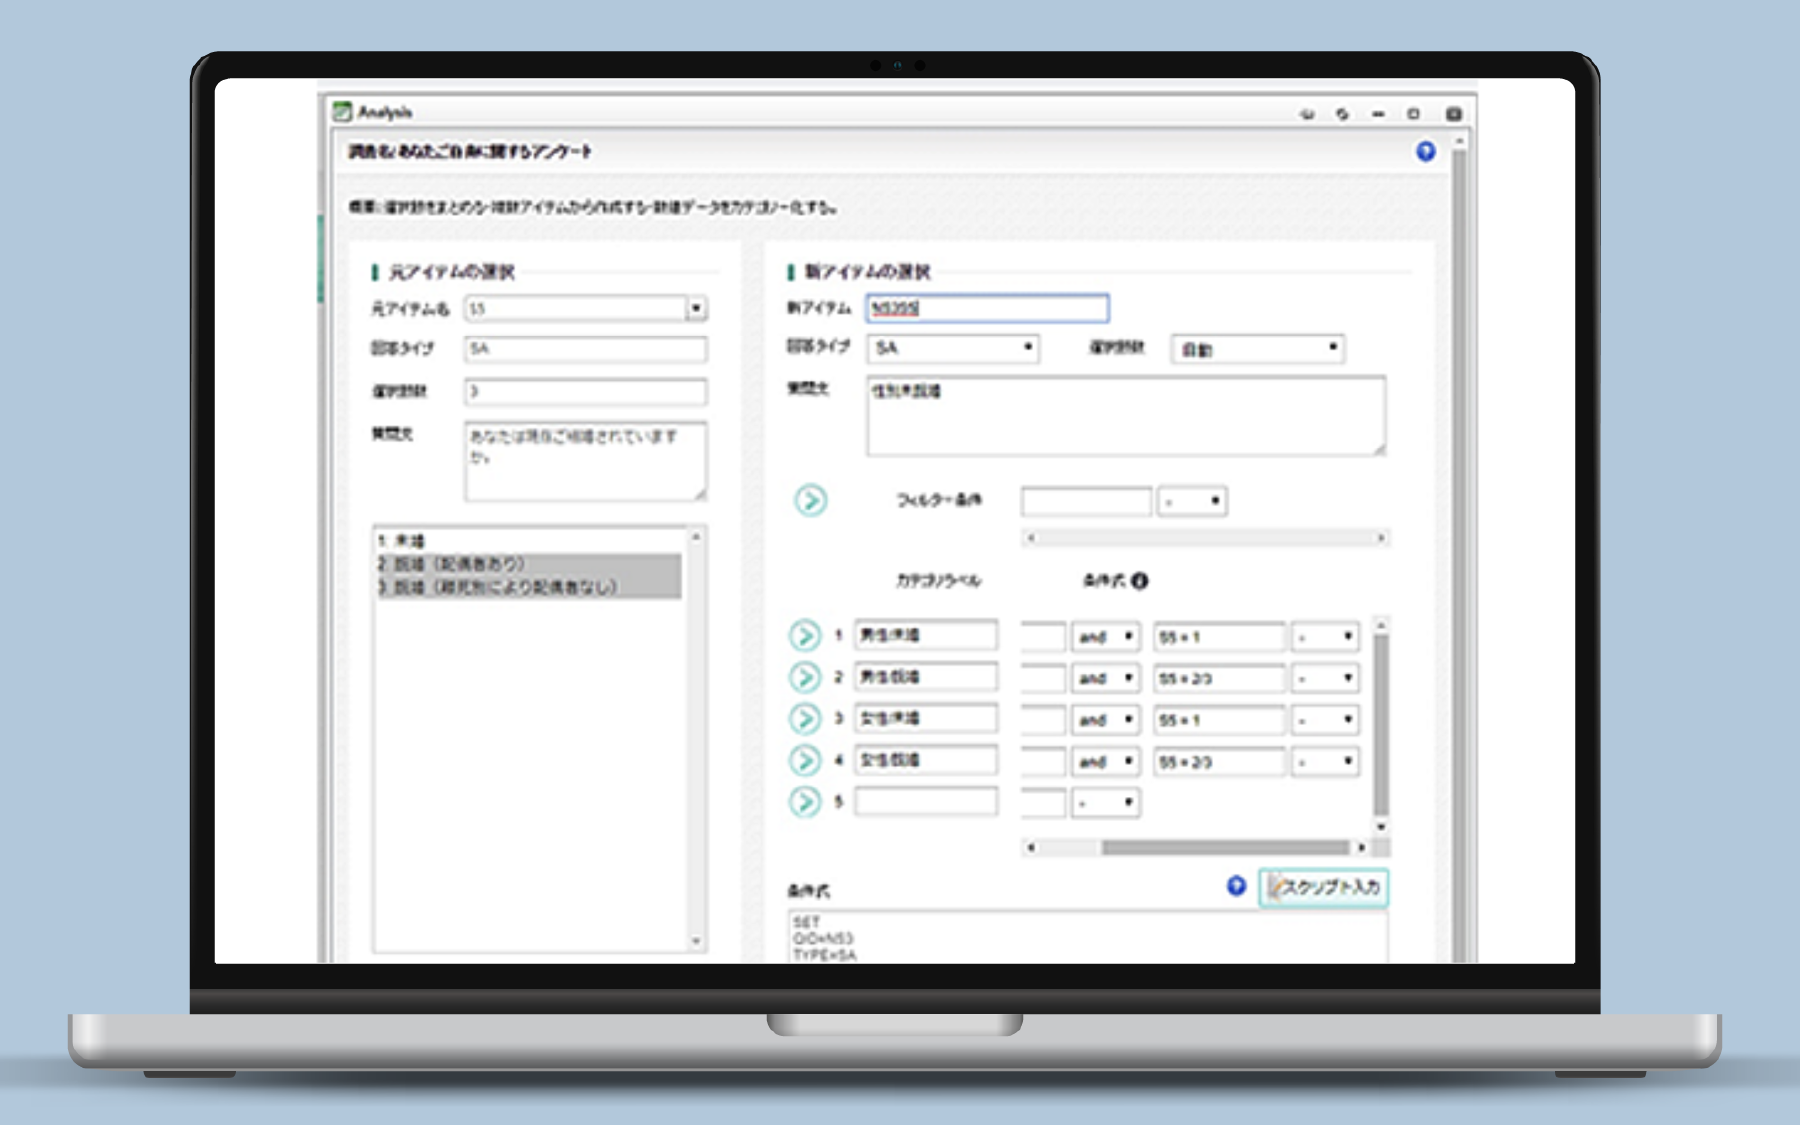
Task: Click the arrow icon beside フィルター条件
Action: [810, 500]
